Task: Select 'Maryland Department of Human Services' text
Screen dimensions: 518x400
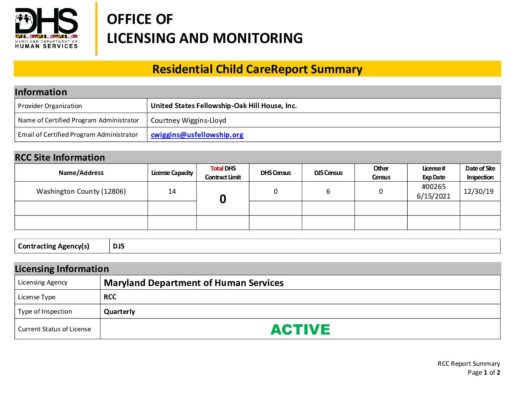Action: tap(193, 283)
